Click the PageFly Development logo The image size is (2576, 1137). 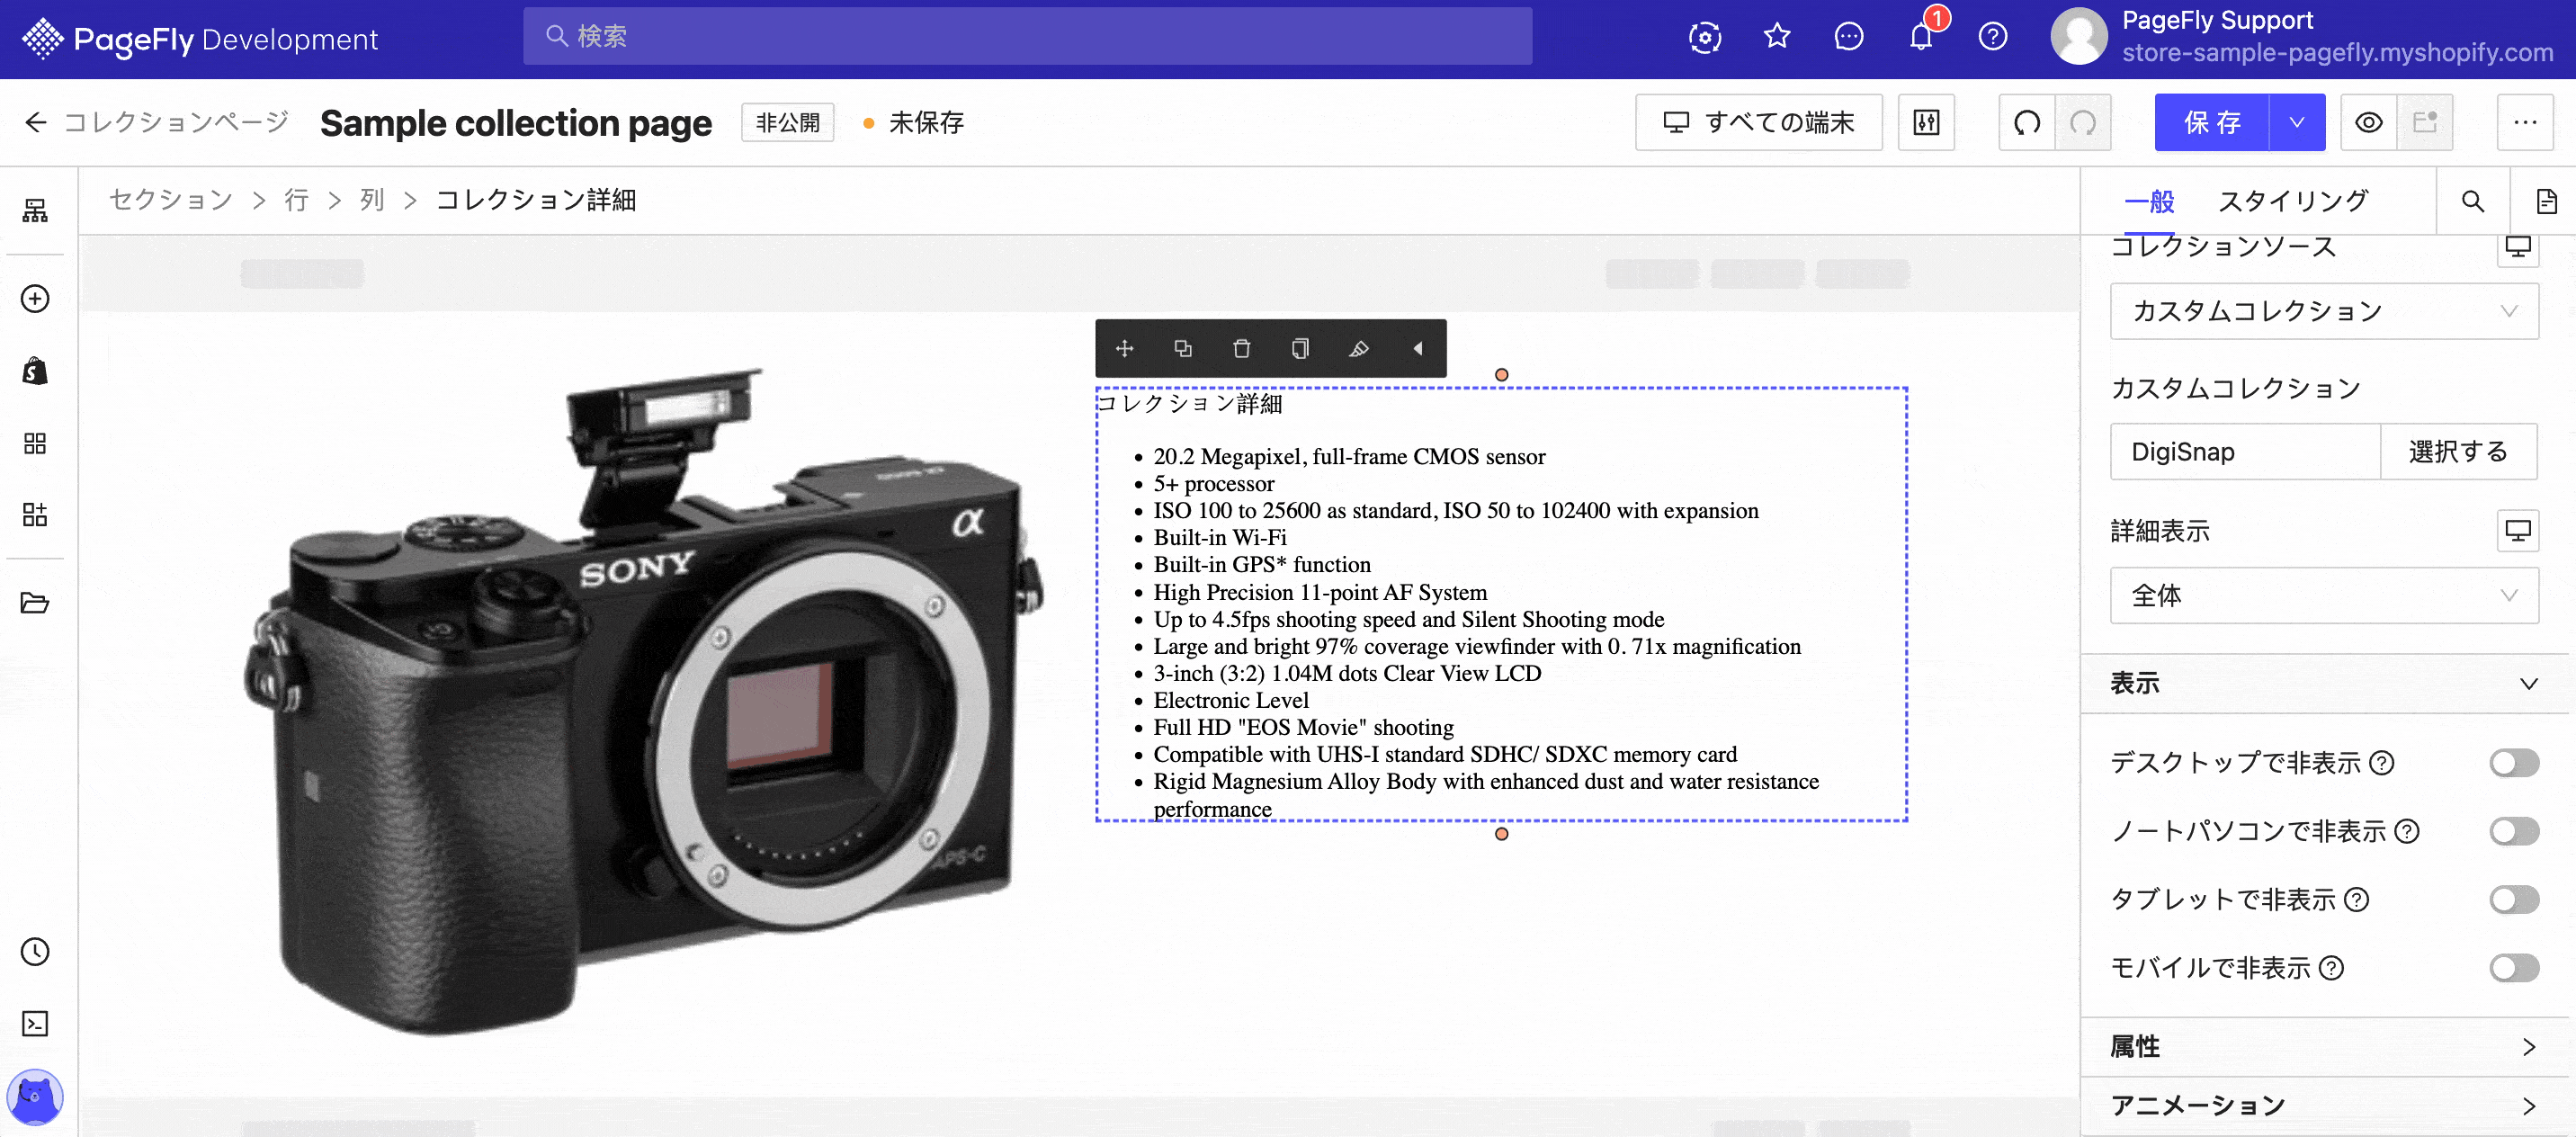pyautogui.click(x=200, y=39)
